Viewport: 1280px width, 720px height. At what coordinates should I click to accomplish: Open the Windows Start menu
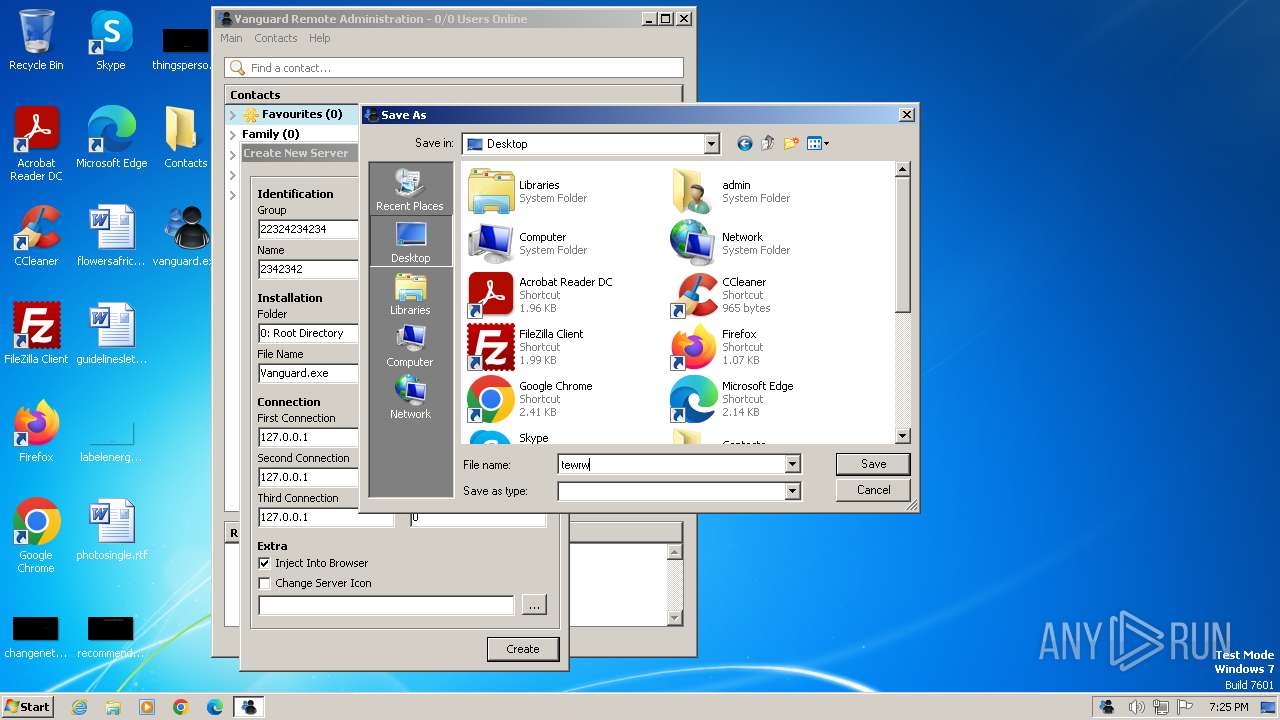pyautogui.click(x=27, y=706)
